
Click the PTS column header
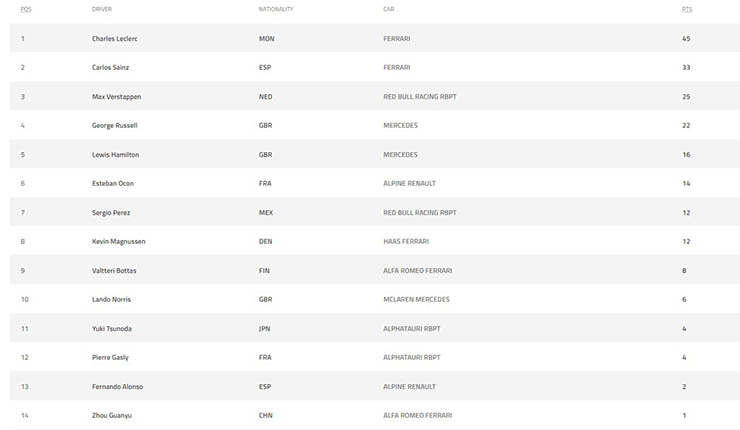pyautogui.click(x=686, y=9)
